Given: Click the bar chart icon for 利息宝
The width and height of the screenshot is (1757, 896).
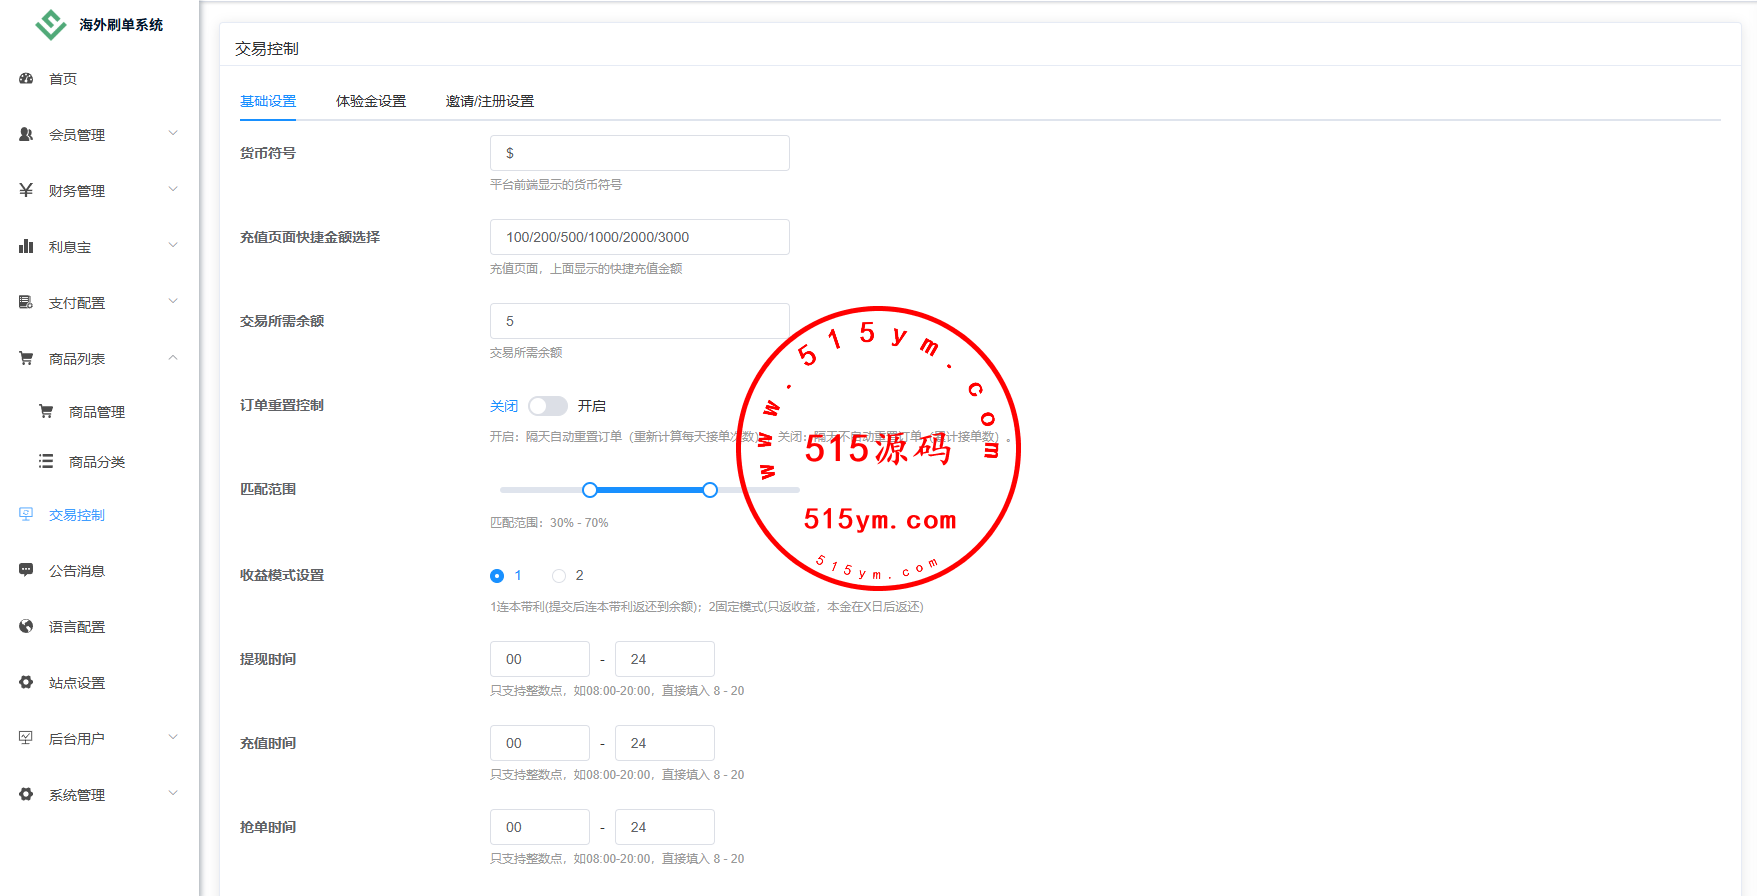Looking at the screenshot, I should tap(26, 246).
